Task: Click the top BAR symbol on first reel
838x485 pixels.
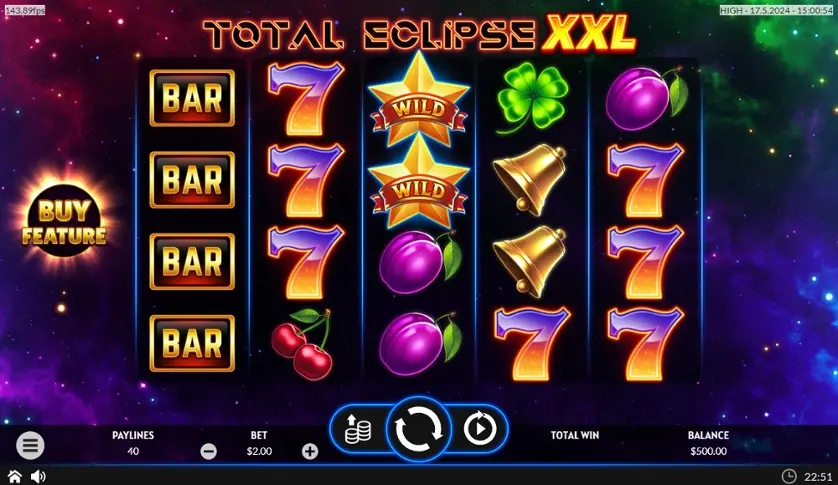Action: [x=192, y=98]
